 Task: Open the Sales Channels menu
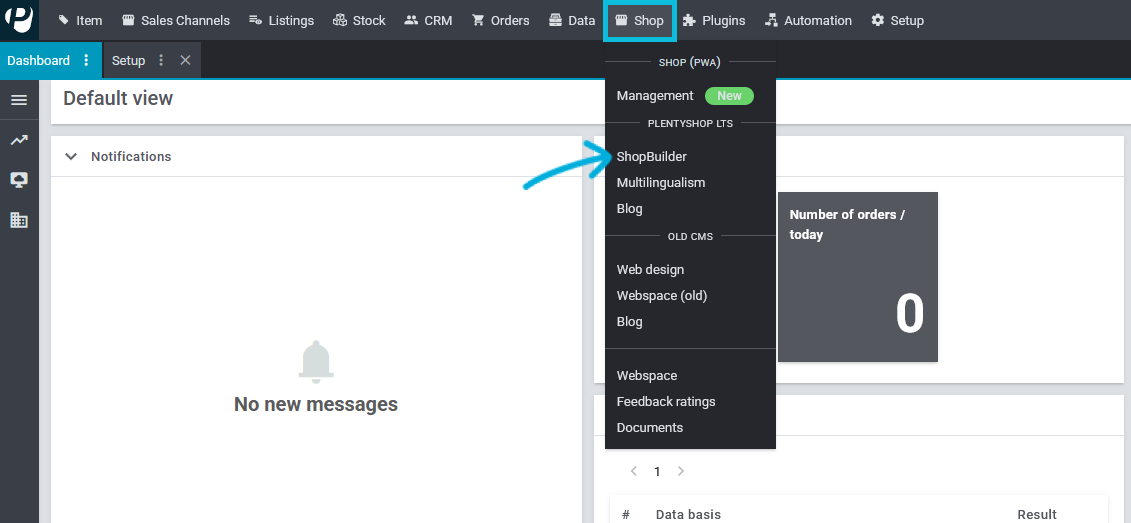coord(176,20)
